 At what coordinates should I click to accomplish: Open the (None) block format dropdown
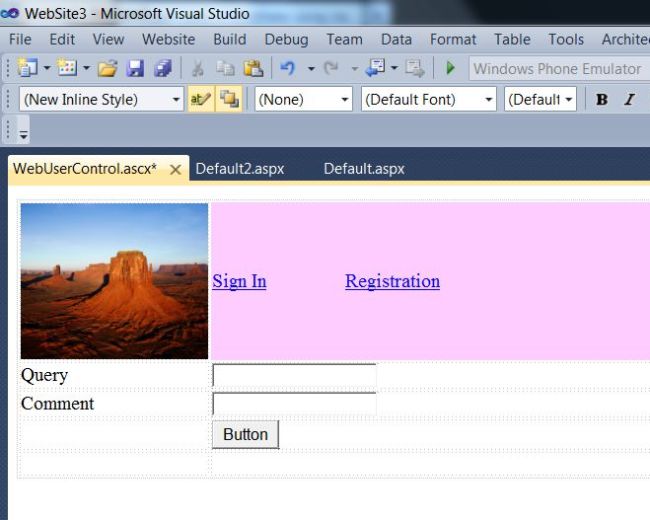point(303,99)
